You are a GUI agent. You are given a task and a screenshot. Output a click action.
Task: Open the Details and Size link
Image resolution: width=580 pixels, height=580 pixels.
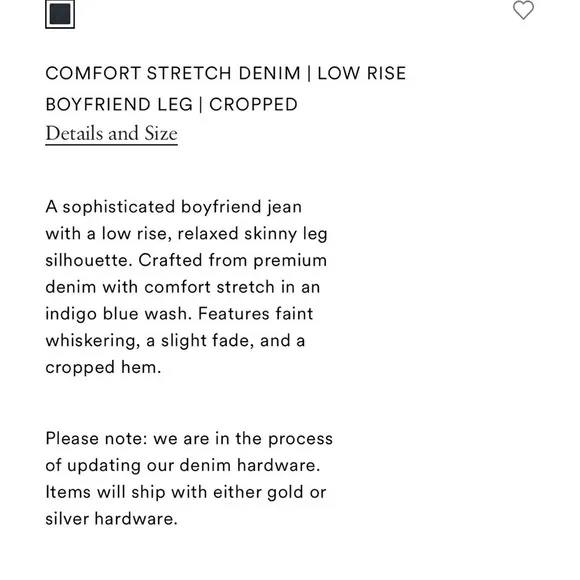[x=111, y=134]
